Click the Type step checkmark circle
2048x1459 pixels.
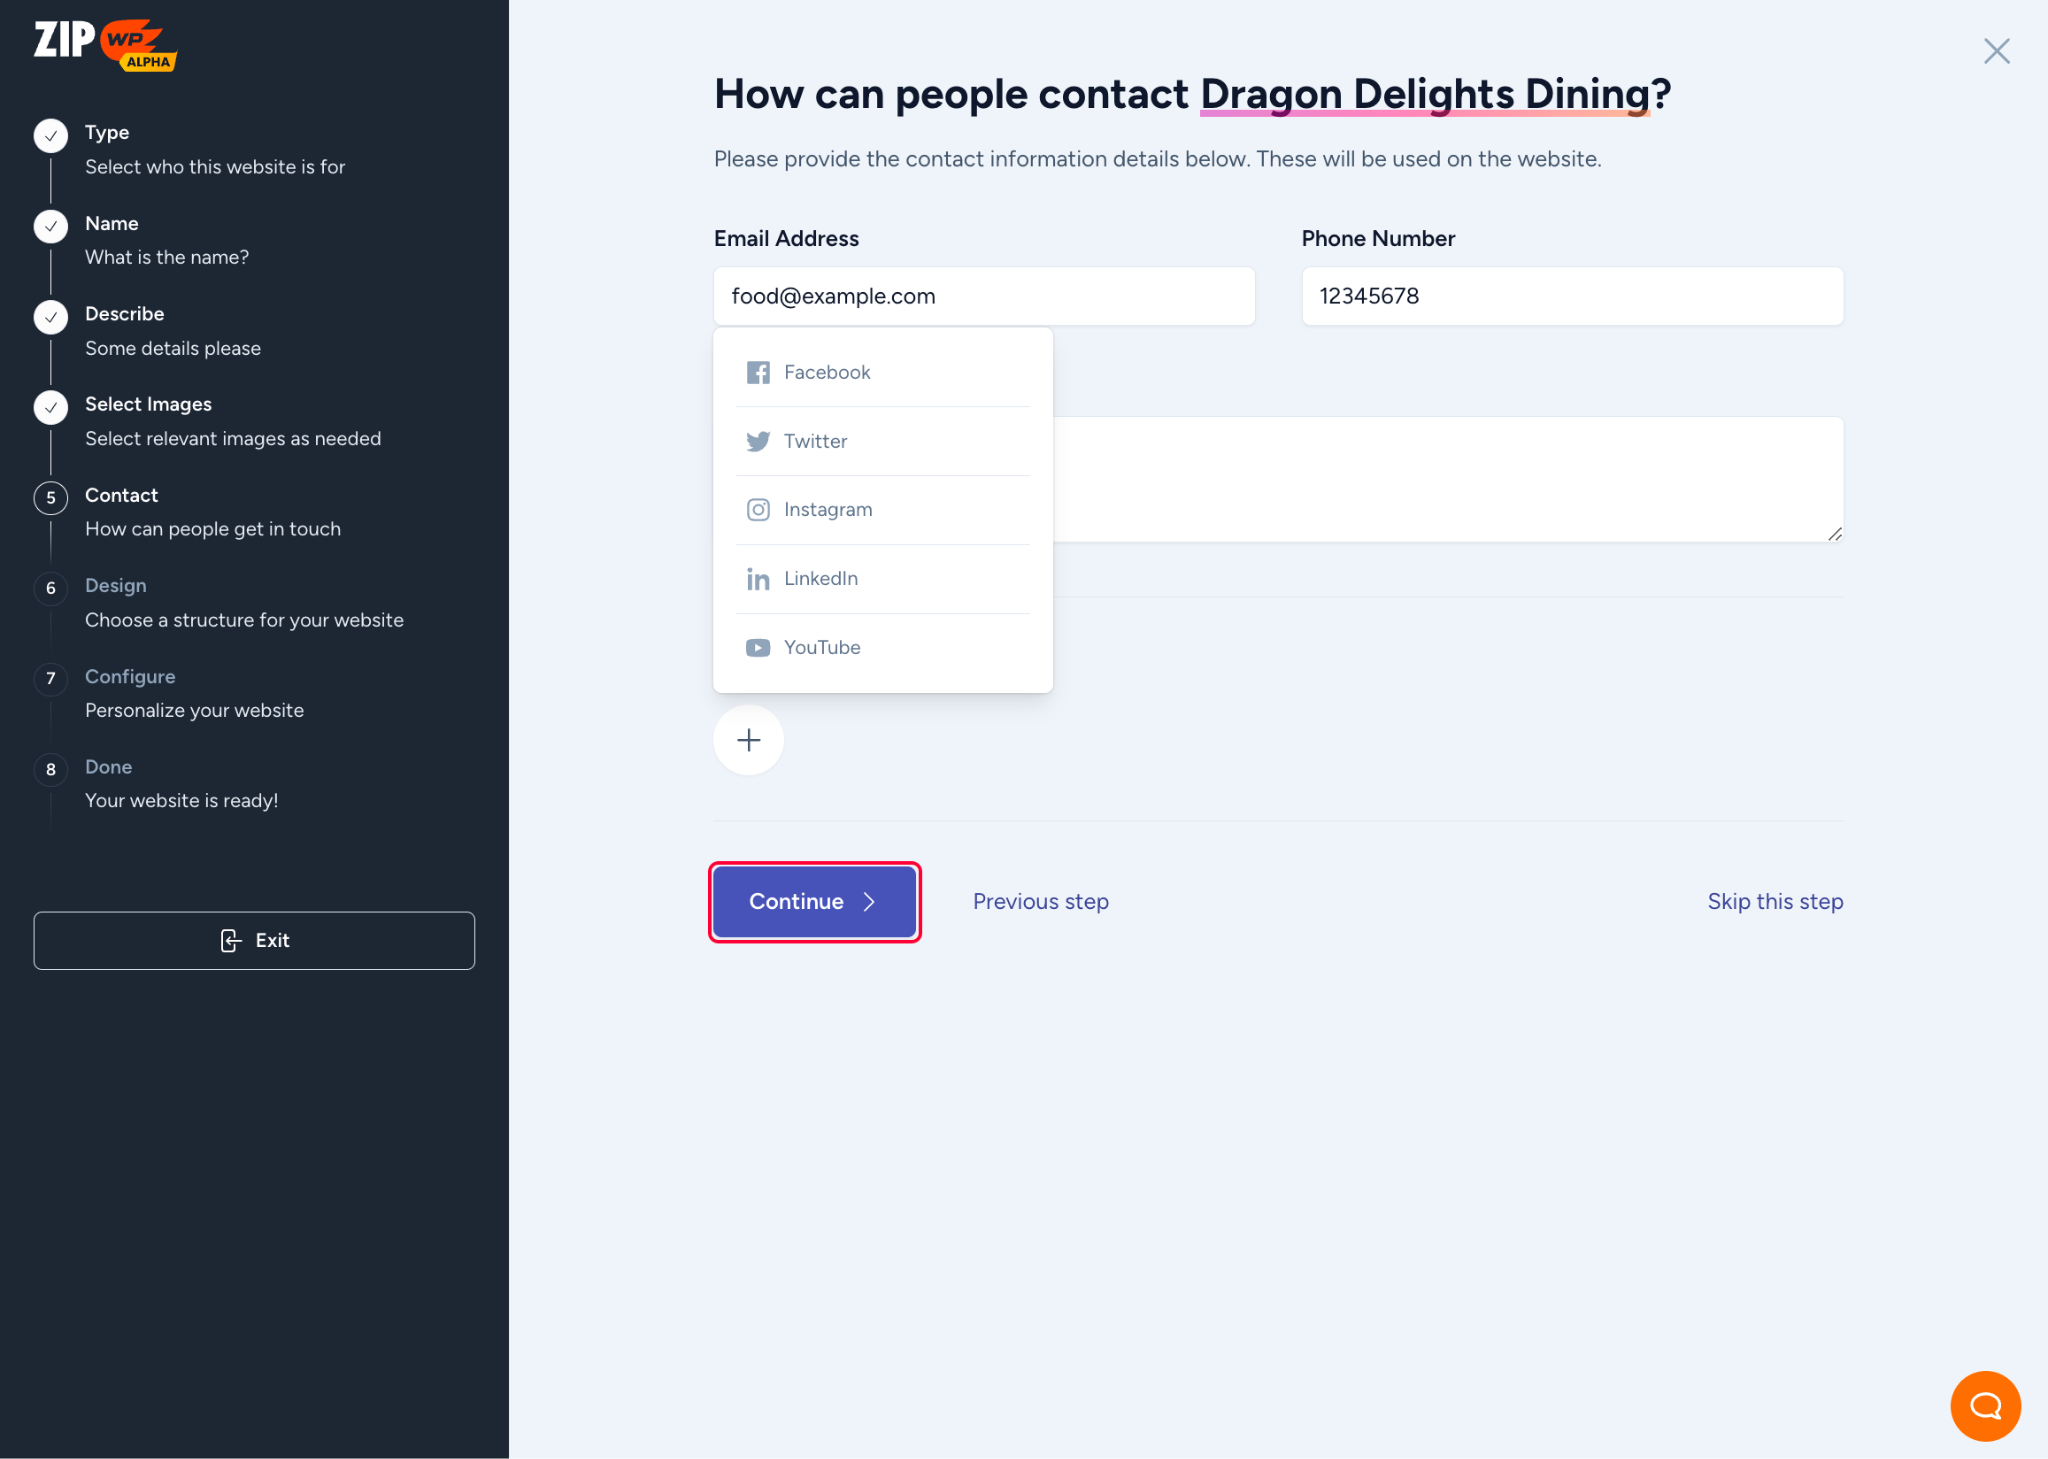(x=51, y=135)
